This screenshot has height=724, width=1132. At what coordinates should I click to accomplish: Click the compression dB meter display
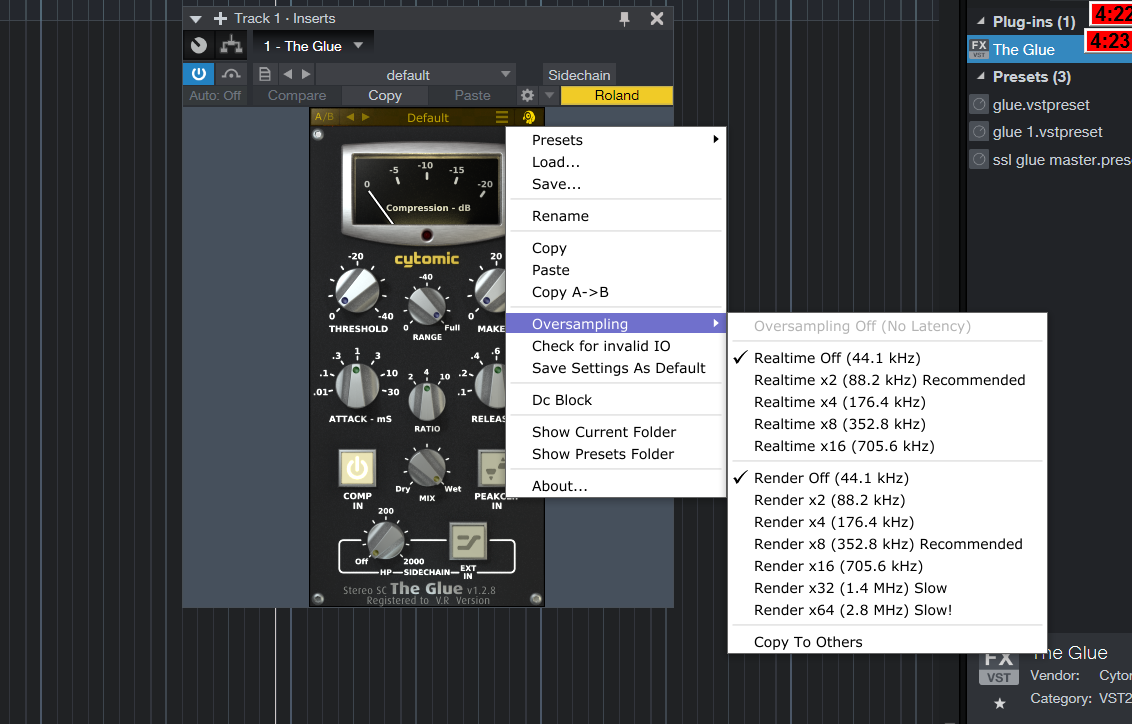427,190
